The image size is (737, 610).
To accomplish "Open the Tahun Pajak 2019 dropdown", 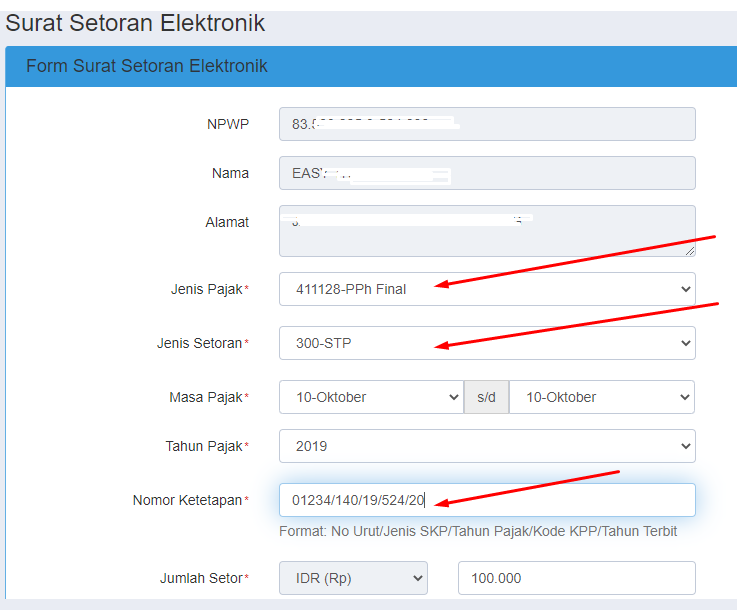I will click(487, 446).
